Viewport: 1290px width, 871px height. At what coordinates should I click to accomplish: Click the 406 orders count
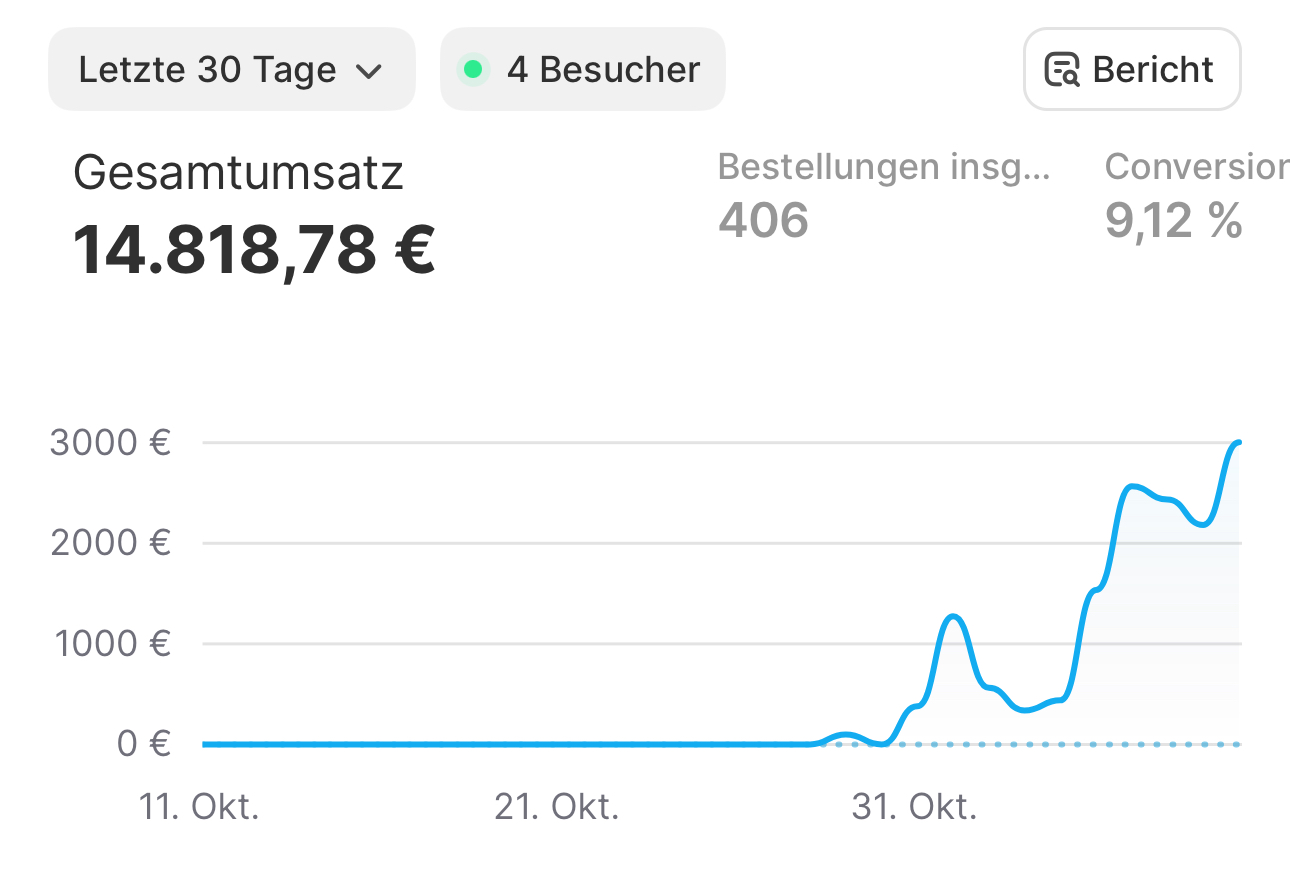tap(763, 219)
